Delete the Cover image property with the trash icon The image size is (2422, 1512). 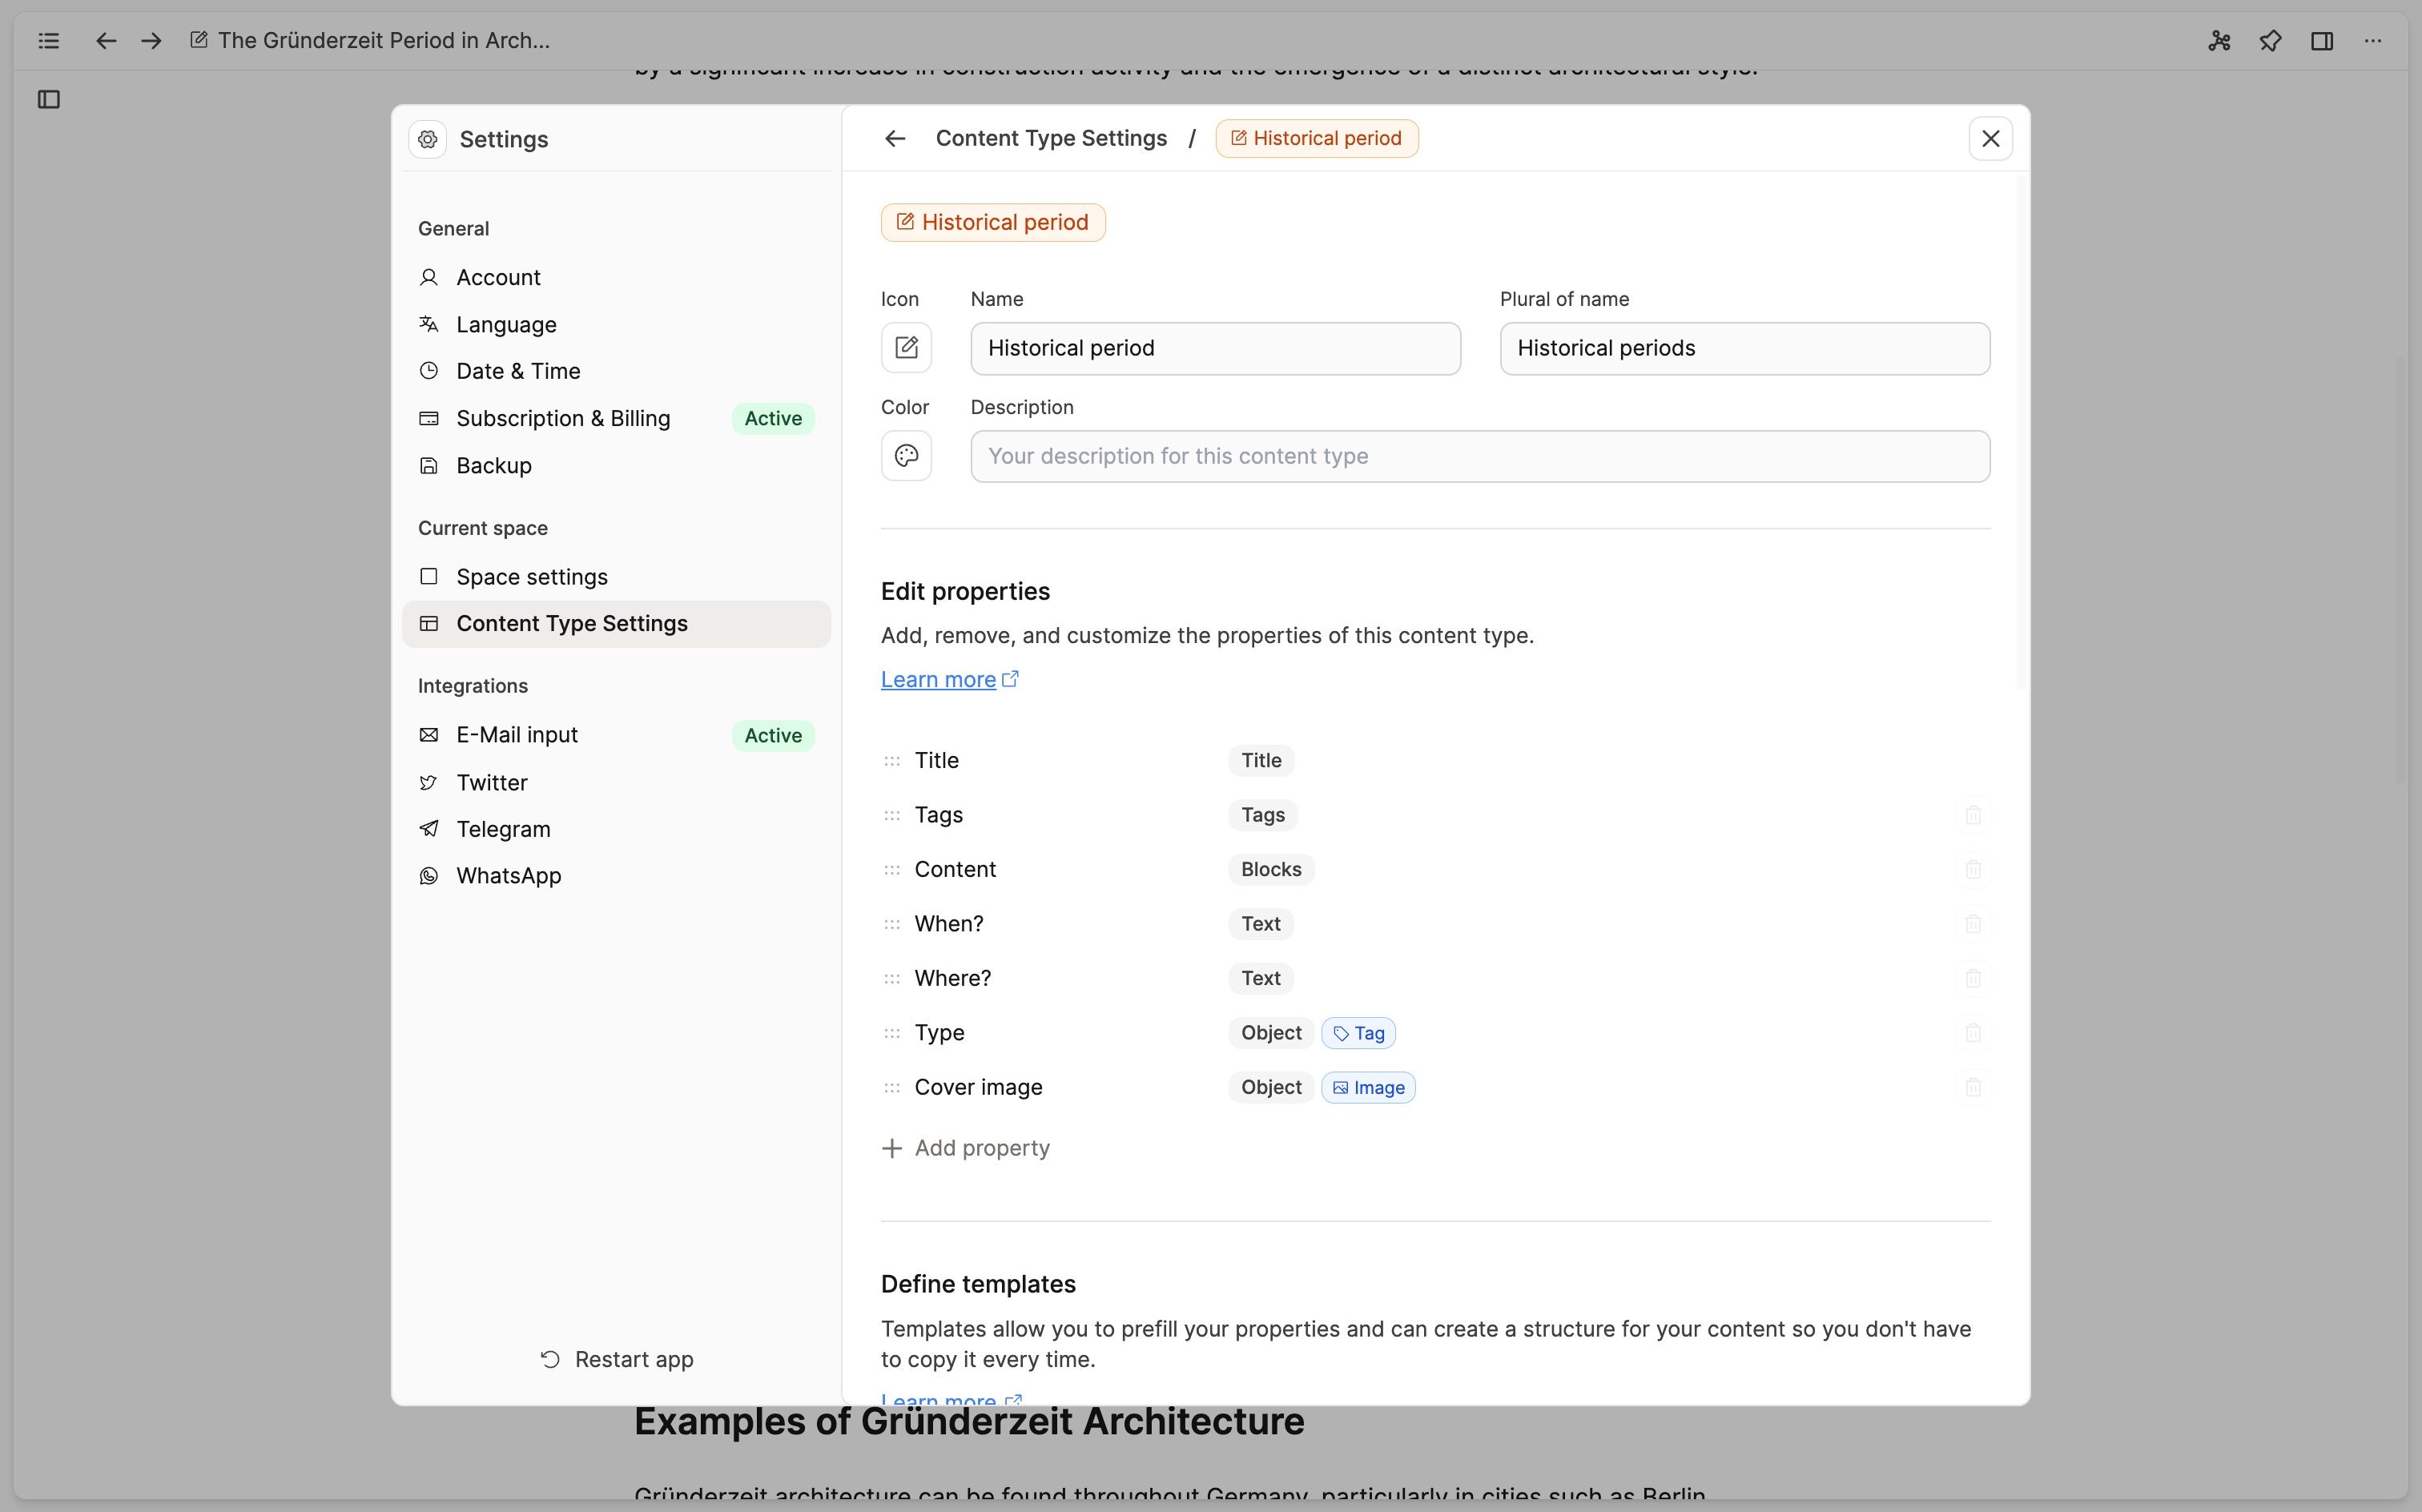tap(1973, 1087)
